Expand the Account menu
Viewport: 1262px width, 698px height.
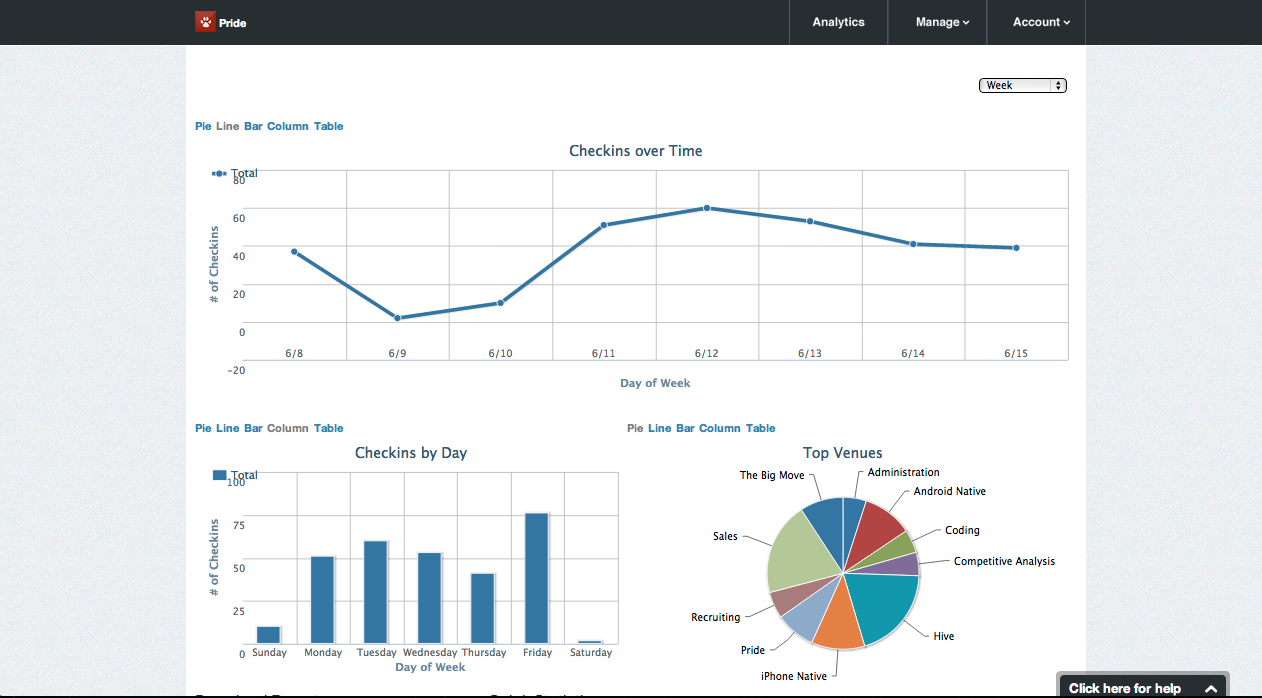pos(1041,22)
